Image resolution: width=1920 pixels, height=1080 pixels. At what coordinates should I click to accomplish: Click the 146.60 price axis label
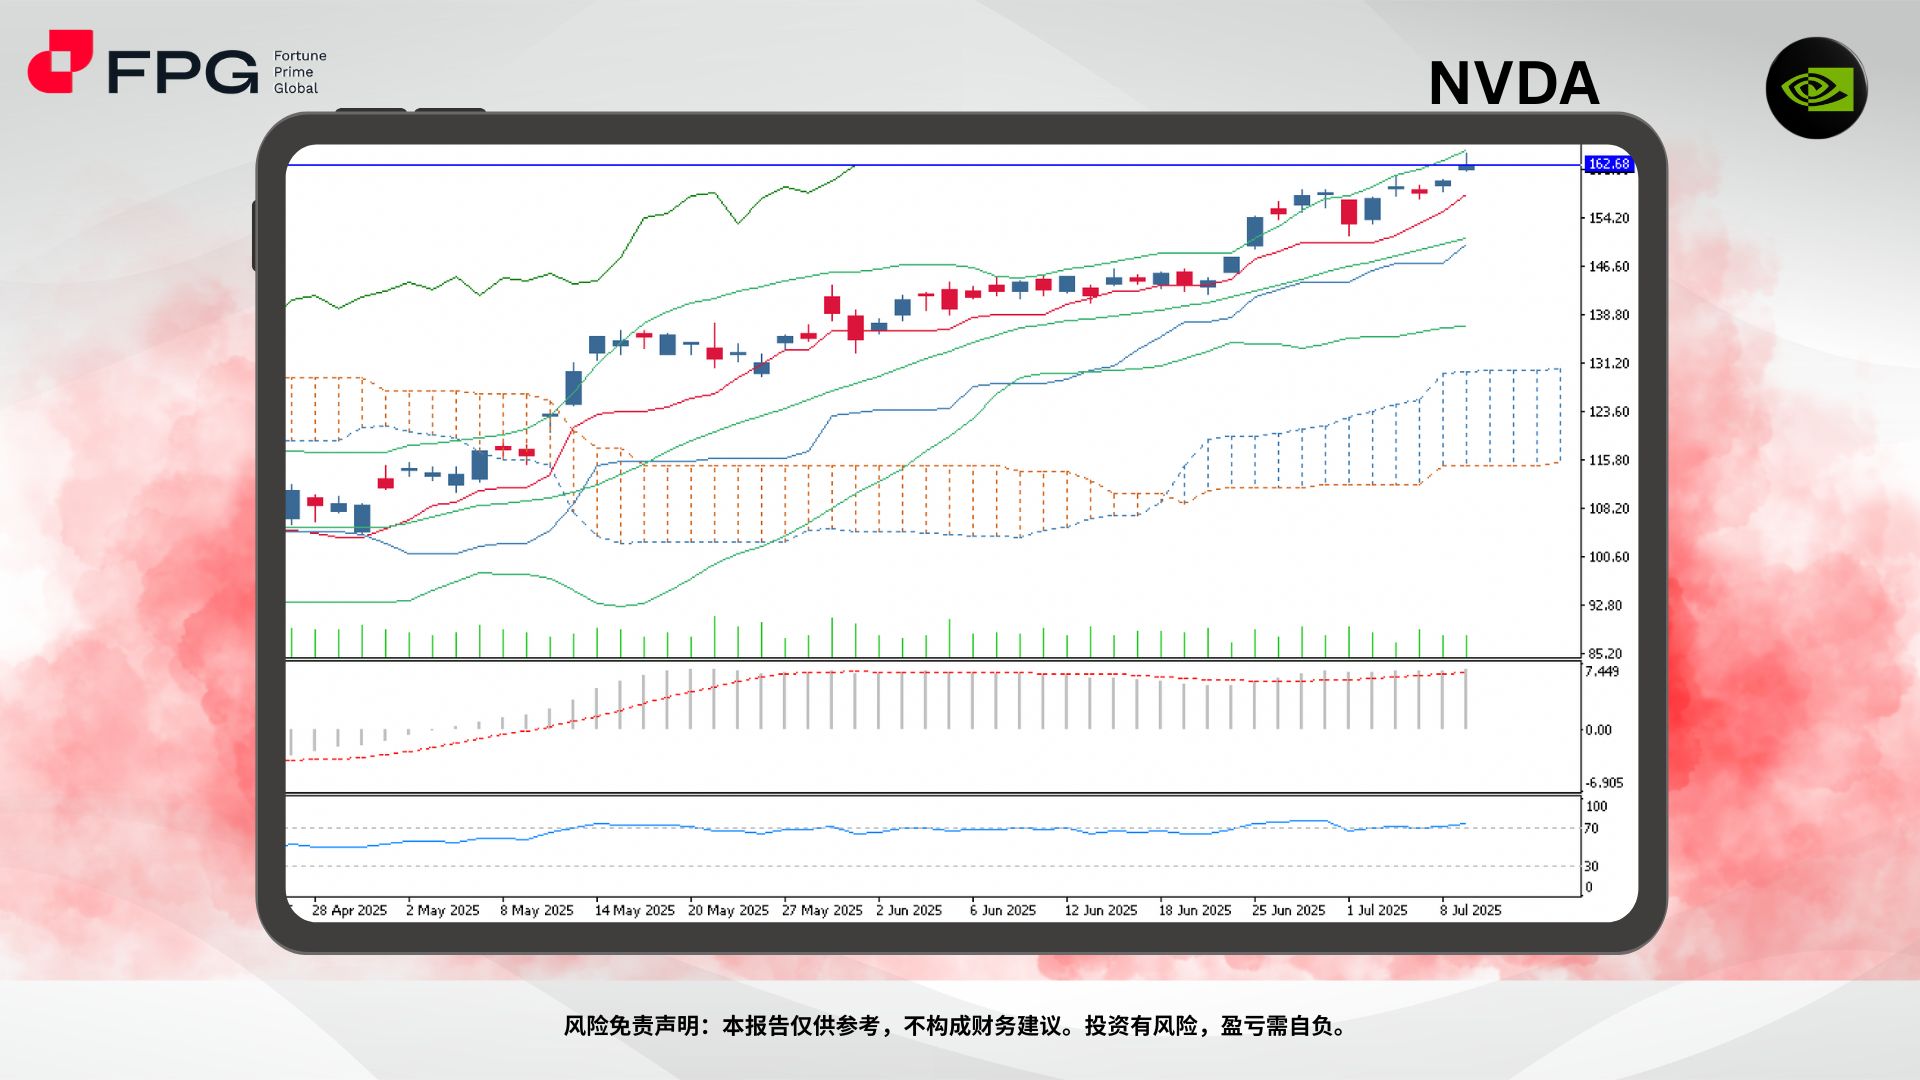pyautogui.click(x=1609, y=267)
